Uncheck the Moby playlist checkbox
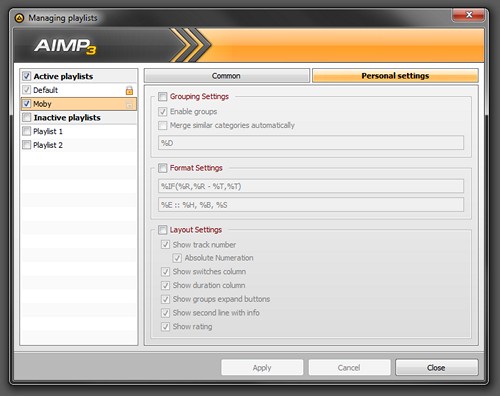Viewport: 500px width, 396px height. (x=27, y=104)
